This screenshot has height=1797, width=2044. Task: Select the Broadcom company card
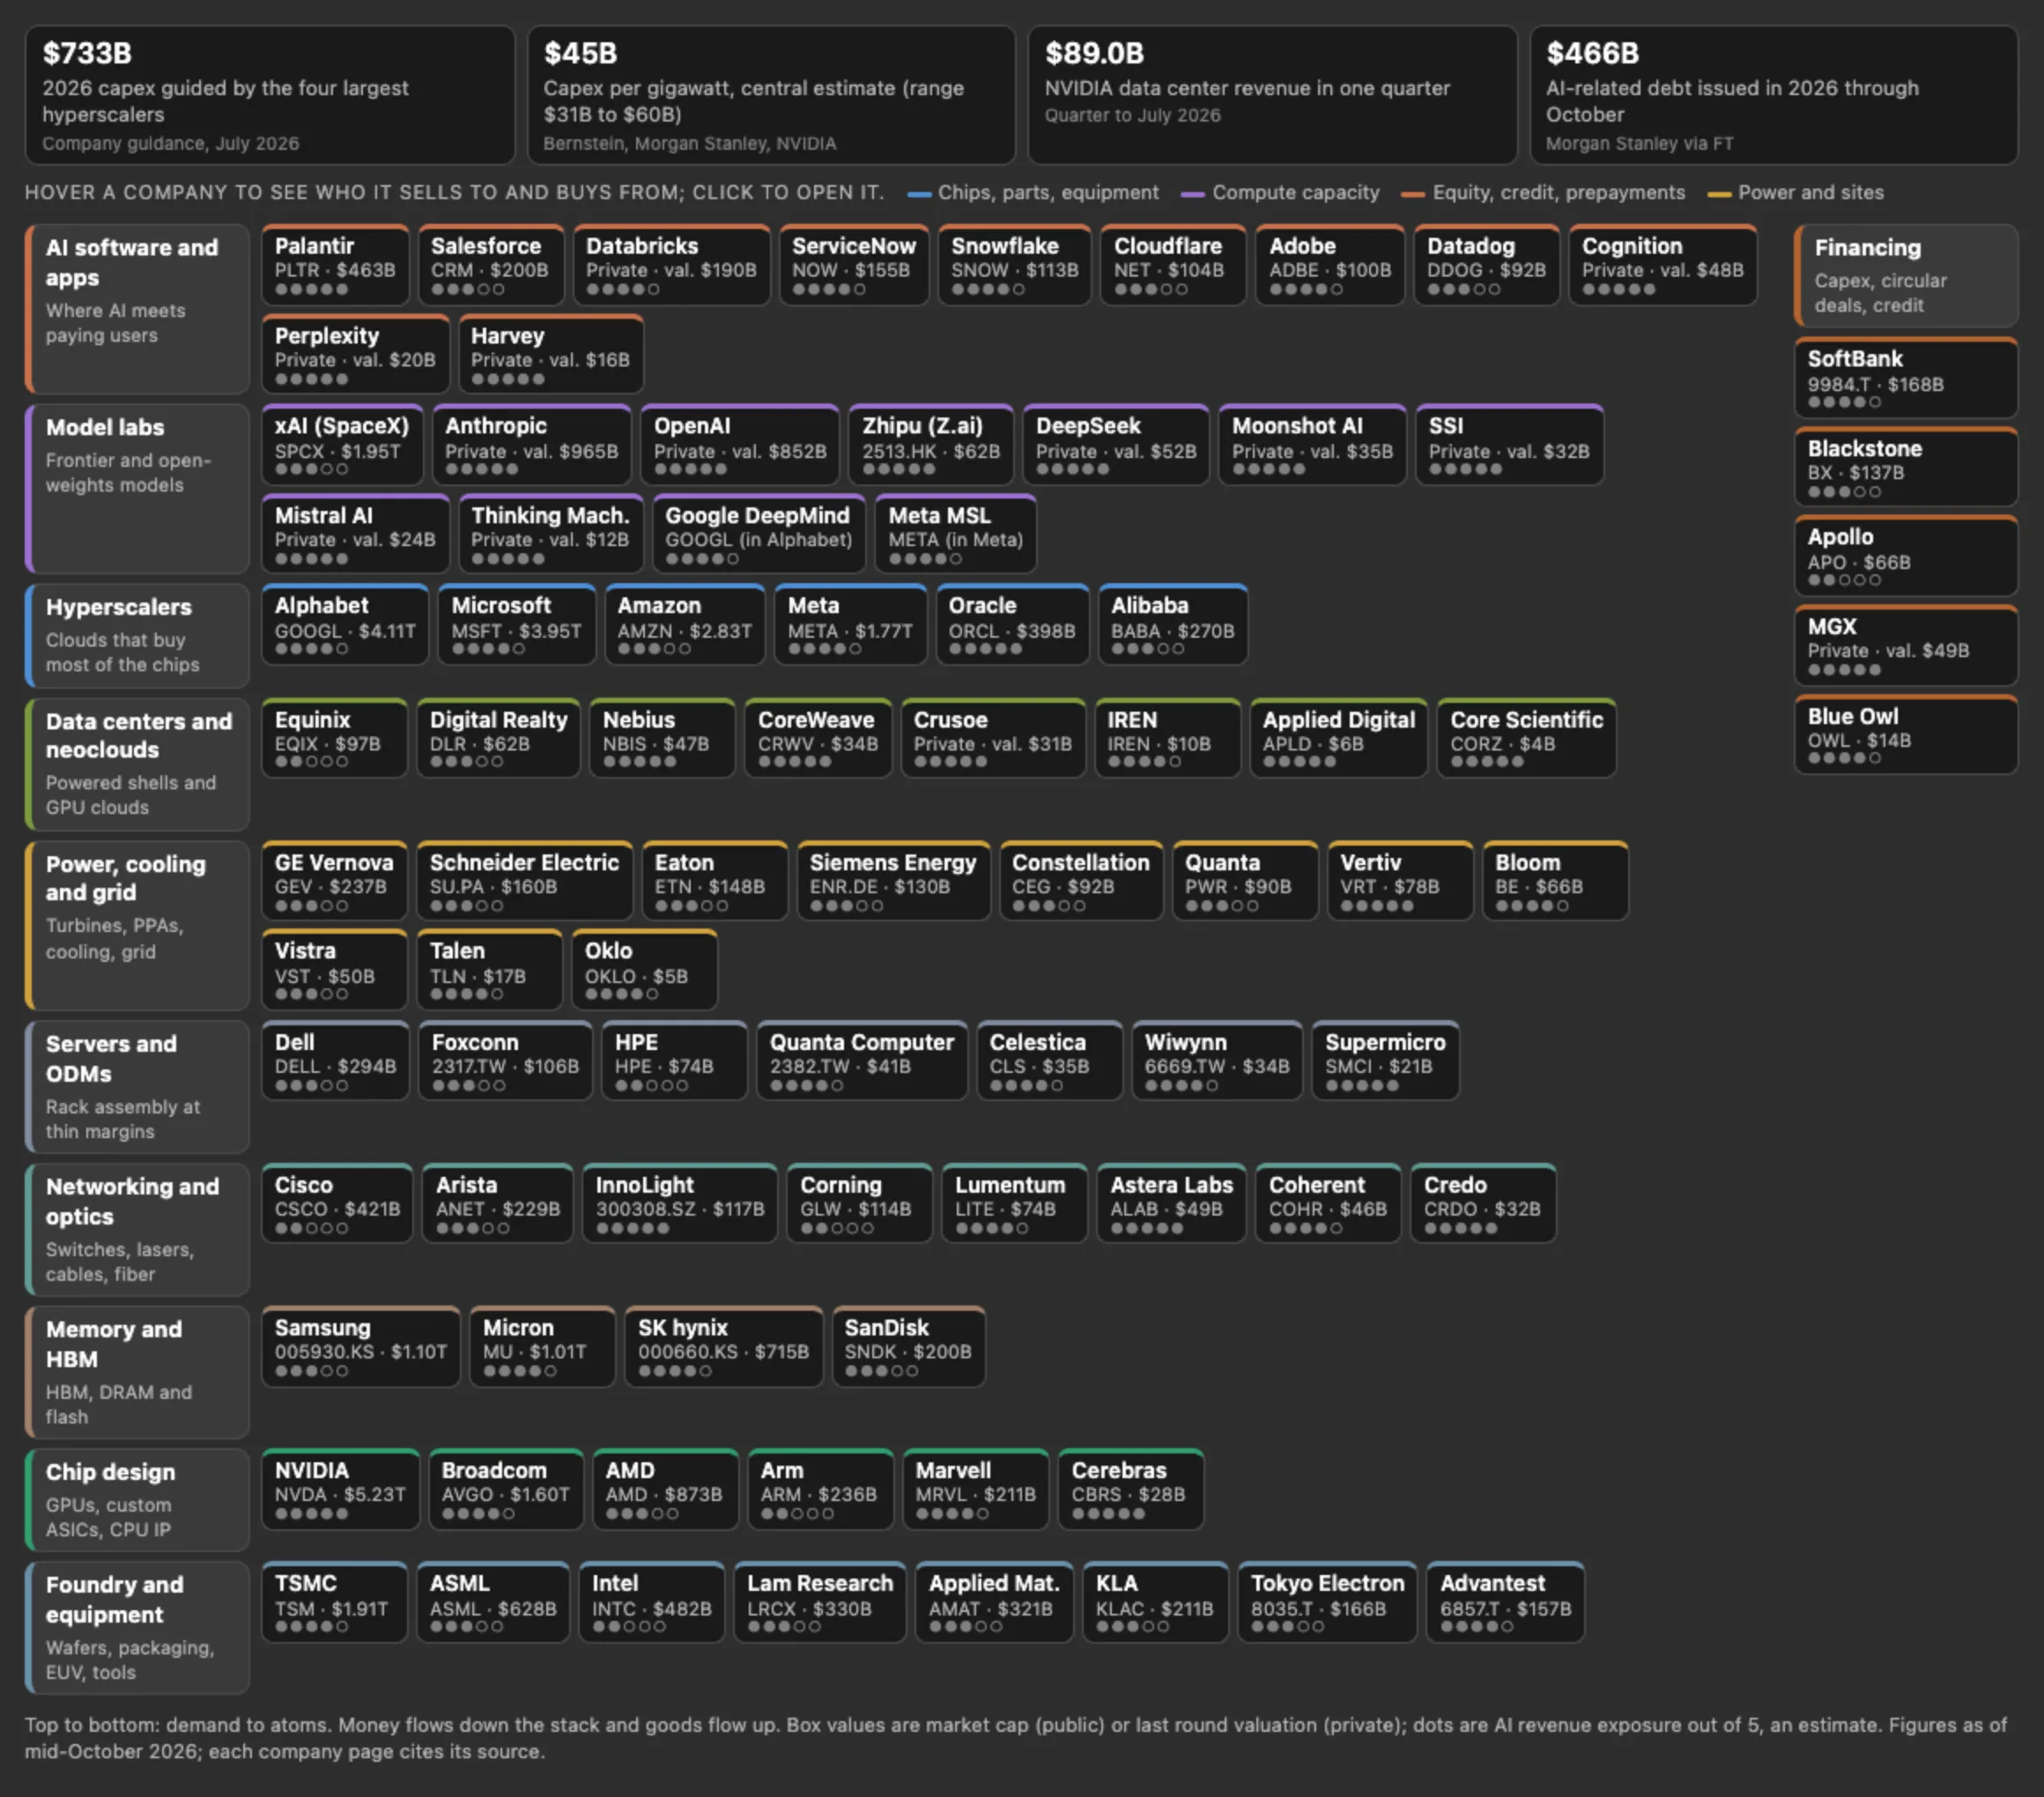505,1489
